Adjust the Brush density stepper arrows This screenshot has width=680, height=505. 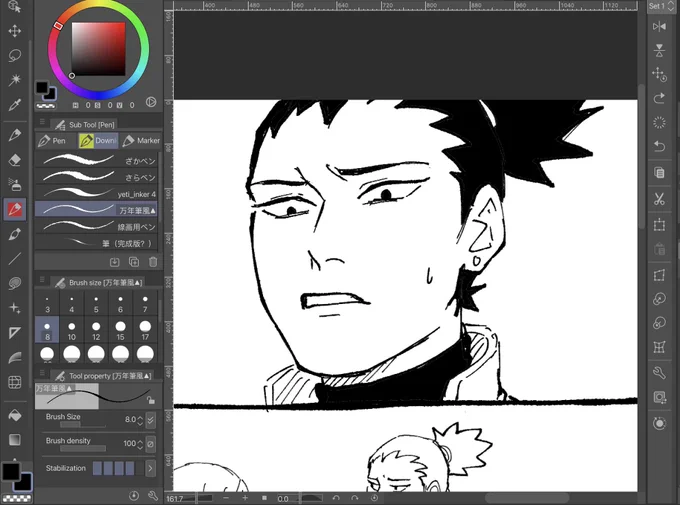140,444
